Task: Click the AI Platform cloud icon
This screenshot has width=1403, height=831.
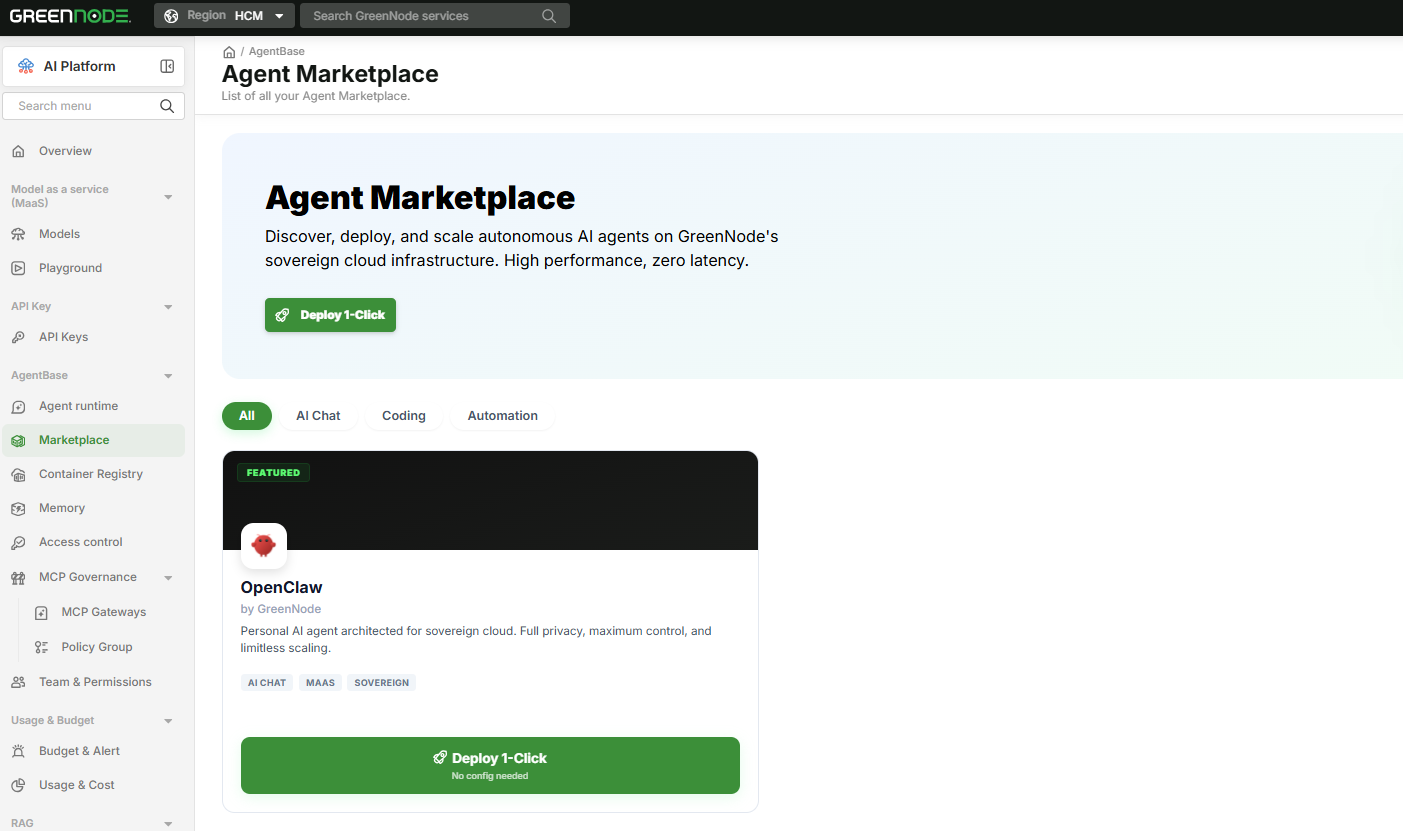Action: (26, 66)
